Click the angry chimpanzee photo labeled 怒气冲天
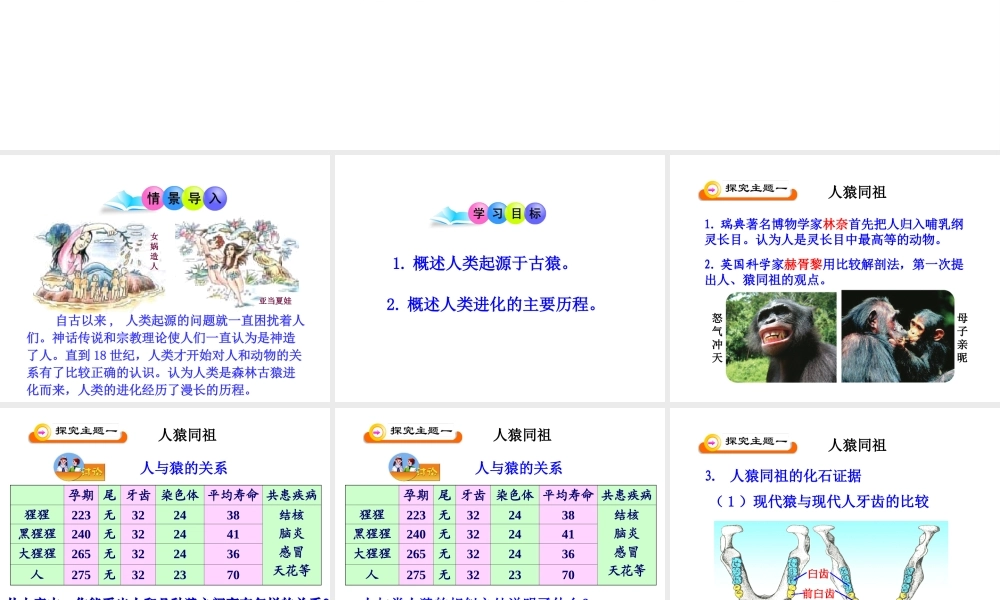 pyautogui.click(x=781, y=337)
